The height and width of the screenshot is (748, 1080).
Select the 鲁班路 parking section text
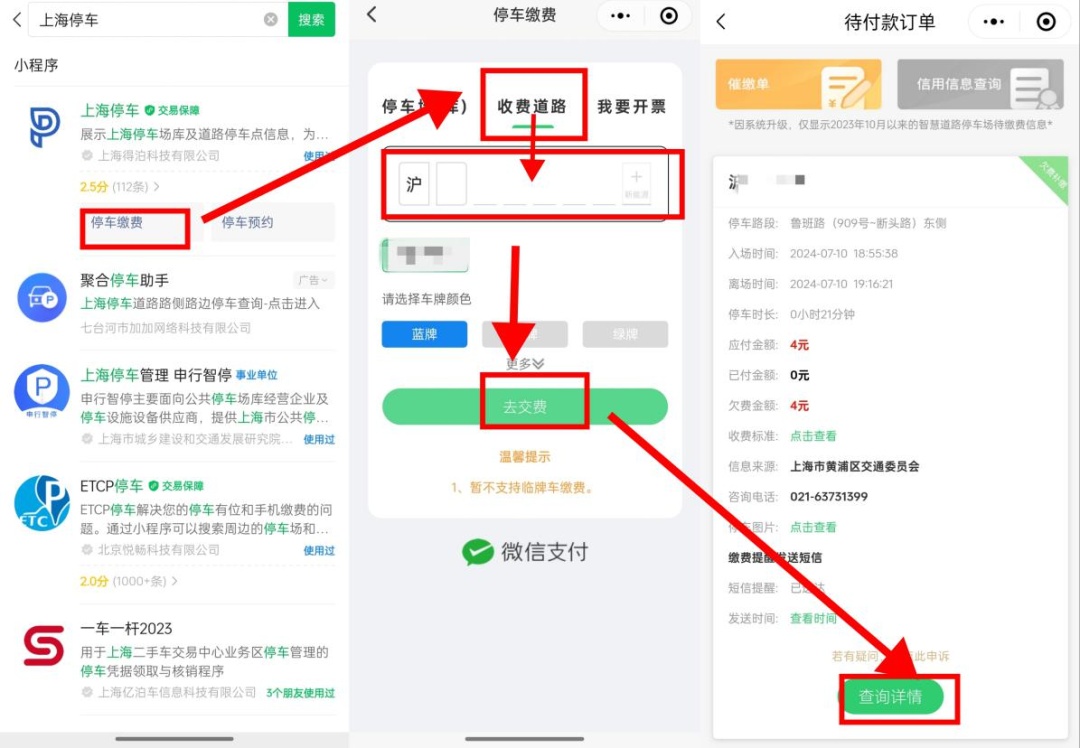[868, 223]
